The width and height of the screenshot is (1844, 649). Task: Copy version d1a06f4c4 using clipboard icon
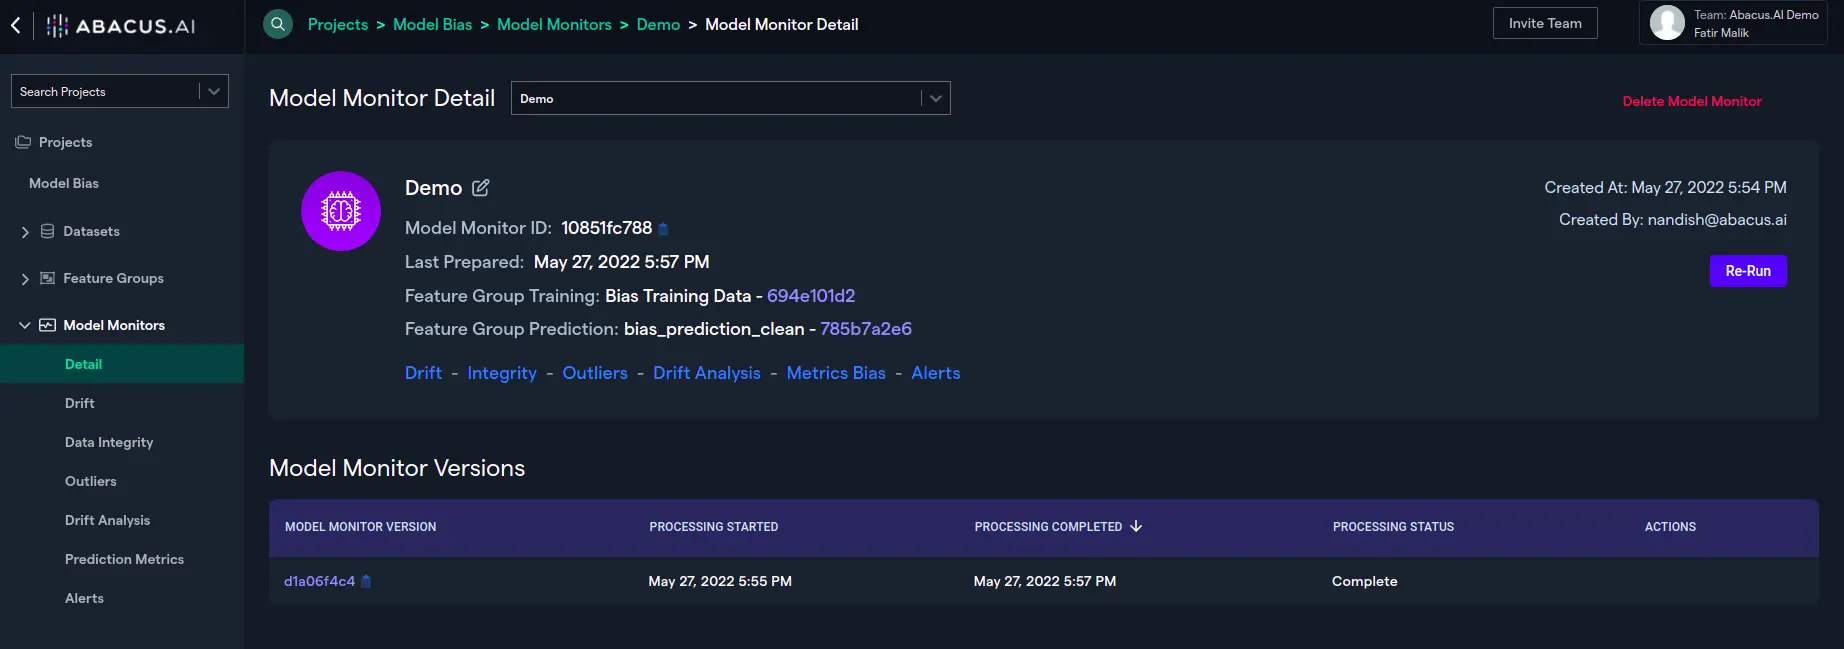click(366, 582)
